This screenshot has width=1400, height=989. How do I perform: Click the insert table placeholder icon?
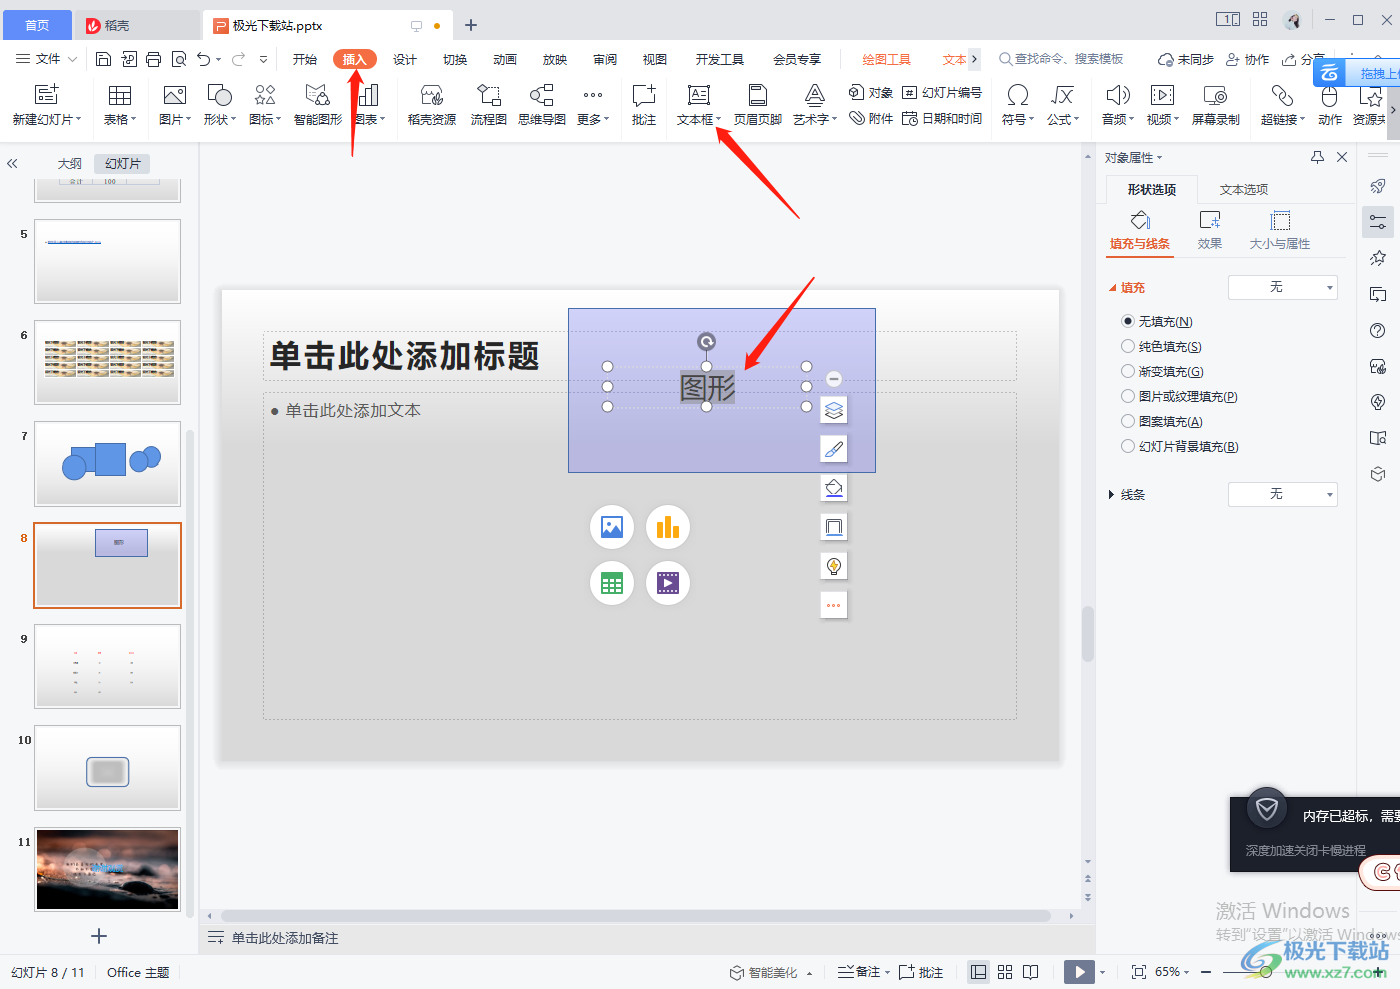(x=612, y=583)
